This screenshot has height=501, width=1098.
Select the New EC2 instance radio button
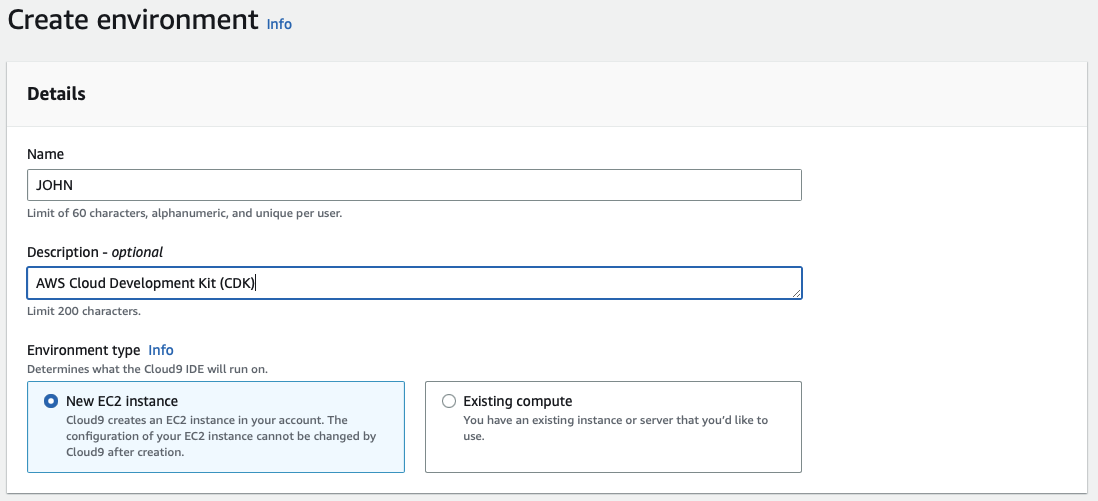click(x=51, y=401)
